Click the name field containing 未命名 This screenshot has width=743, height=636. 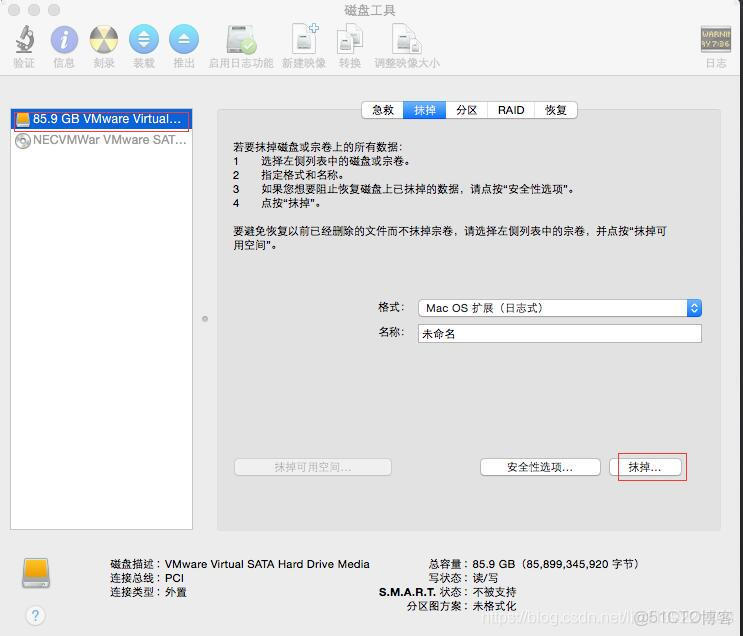[x=560, y=334]
